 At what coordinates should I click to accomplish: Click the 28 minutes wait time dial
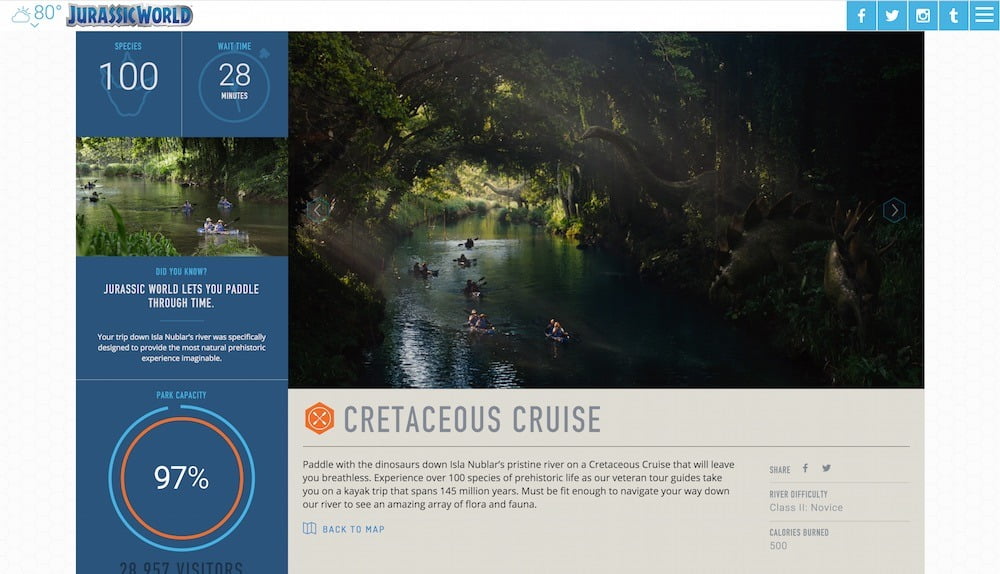tap(234, 86)
